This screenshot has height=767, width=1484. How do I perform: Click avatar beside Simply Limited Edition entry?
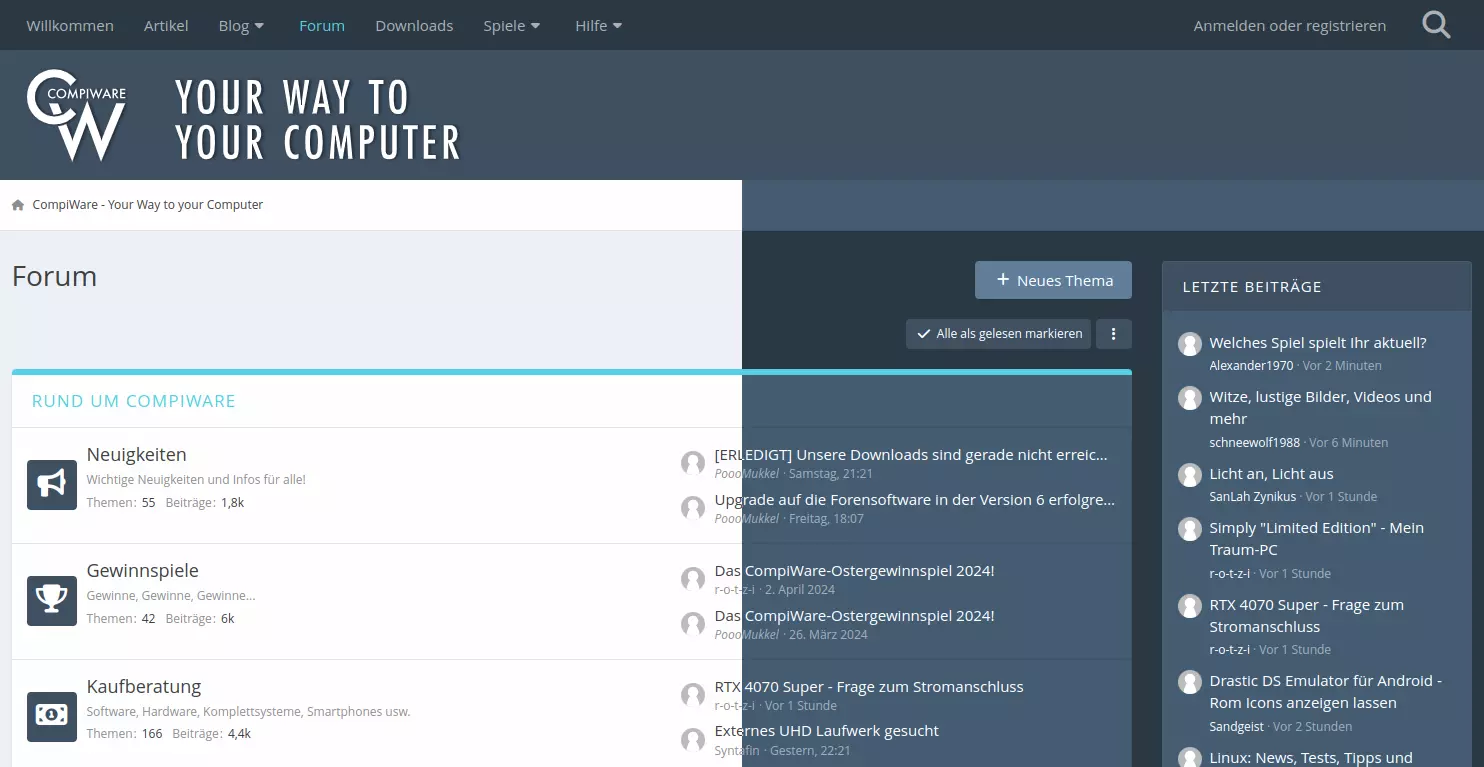pos(1190,529)
